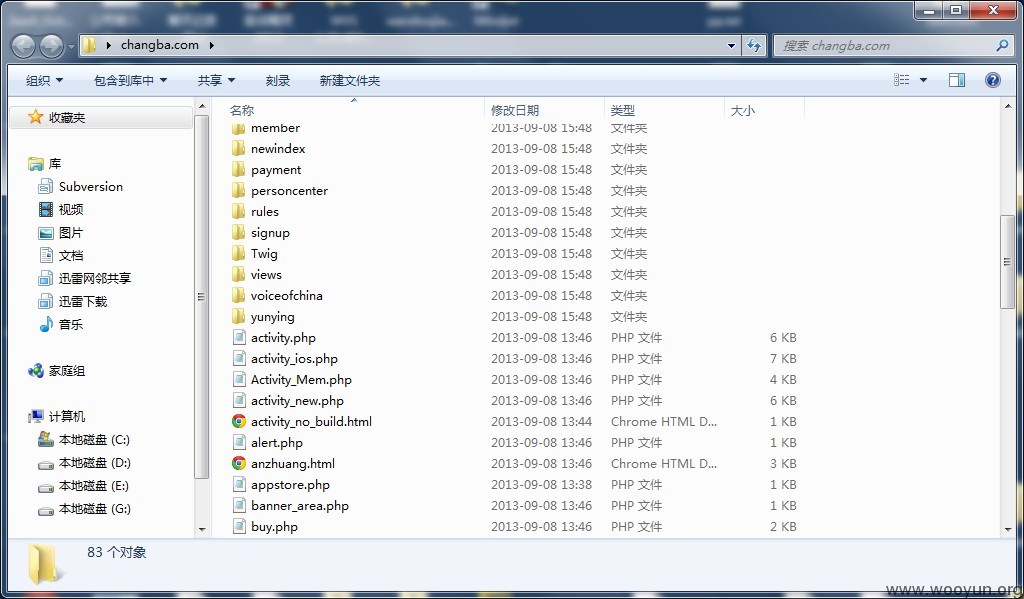Toggle the preview pane icon
This screenshot has height=599, width=1024.
(957, 80)
